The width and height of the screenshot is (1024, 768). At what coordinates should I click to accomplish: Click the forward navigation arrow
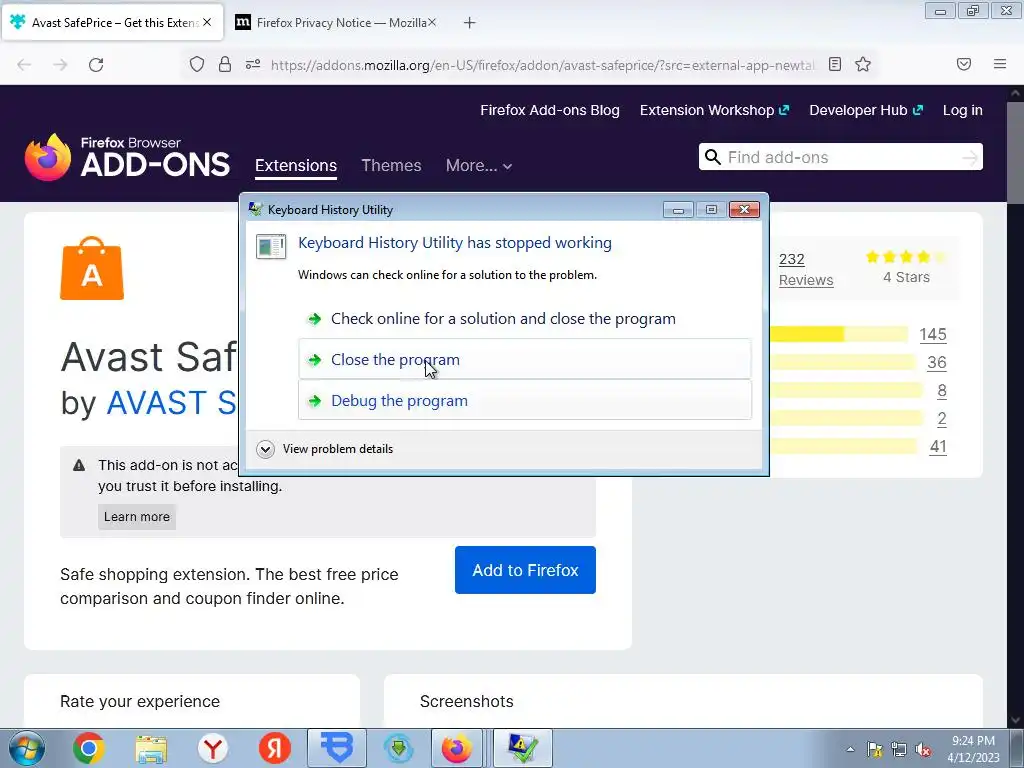(x=60, y=65)
